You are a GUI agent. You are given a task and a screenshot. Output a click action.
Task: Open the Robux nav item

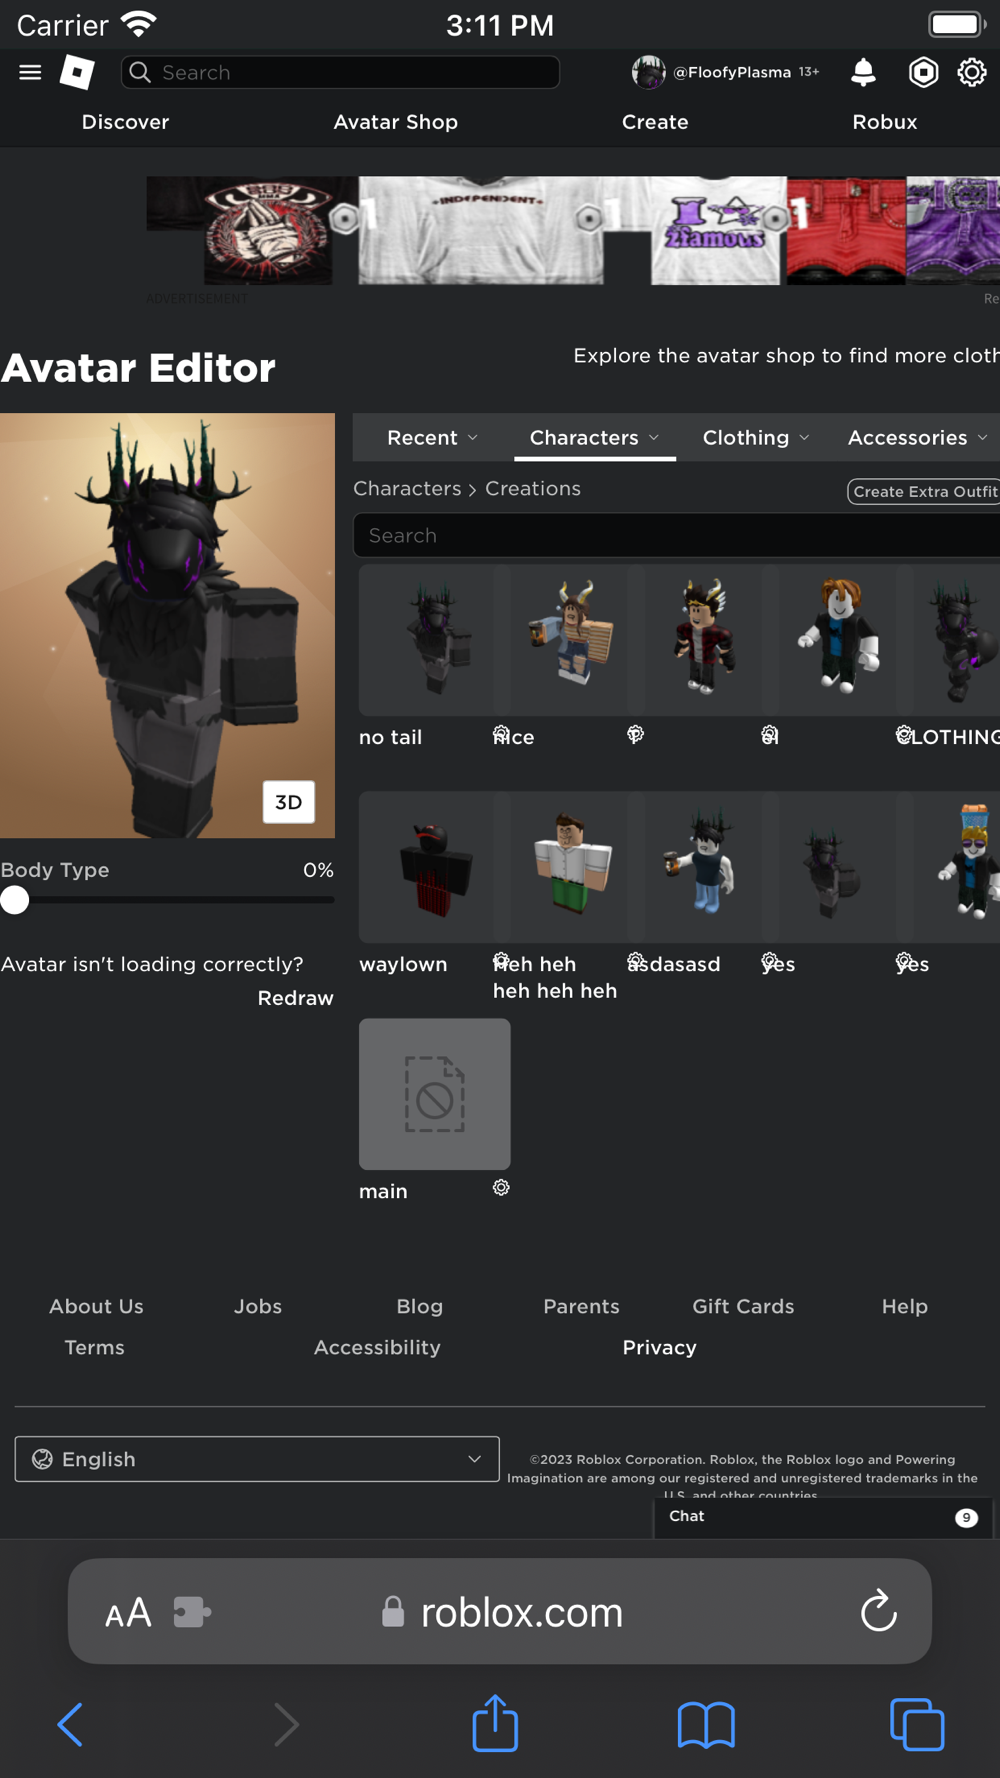click(x=885, y=122)
